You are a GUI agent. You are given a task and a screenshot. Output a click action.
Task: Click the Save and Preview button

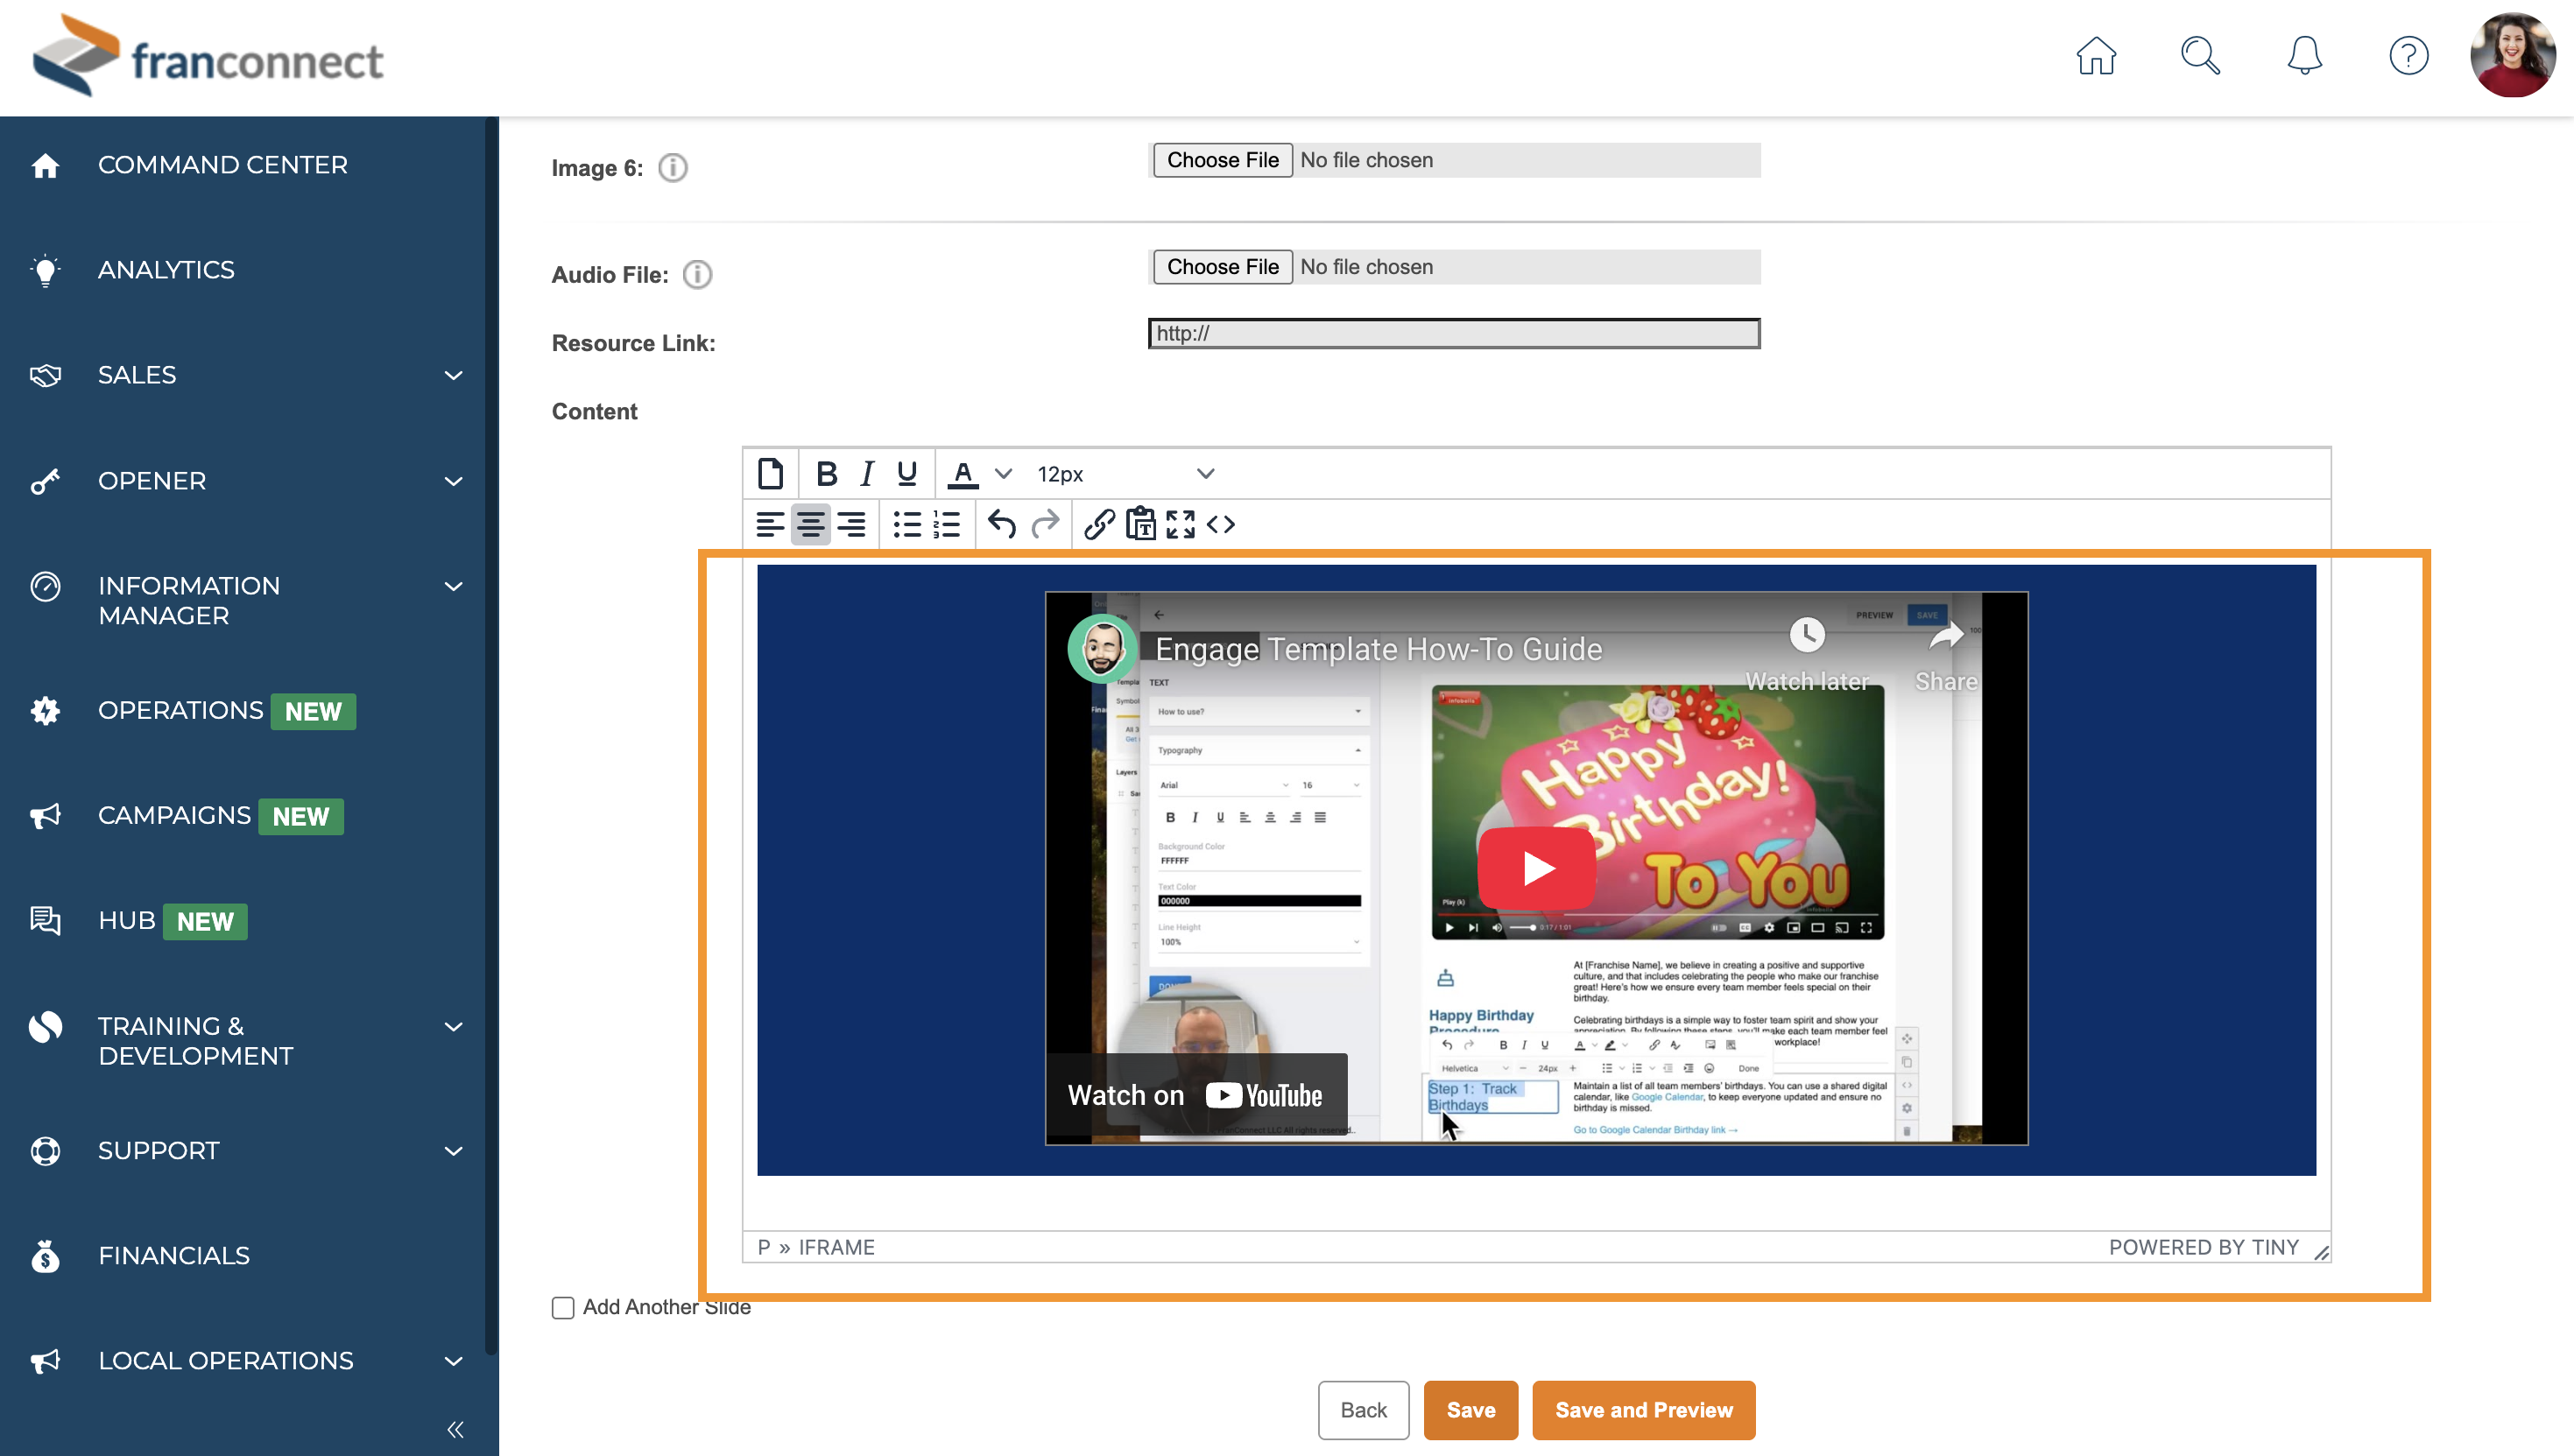pyautogui.click(x=1643, y=1410)
